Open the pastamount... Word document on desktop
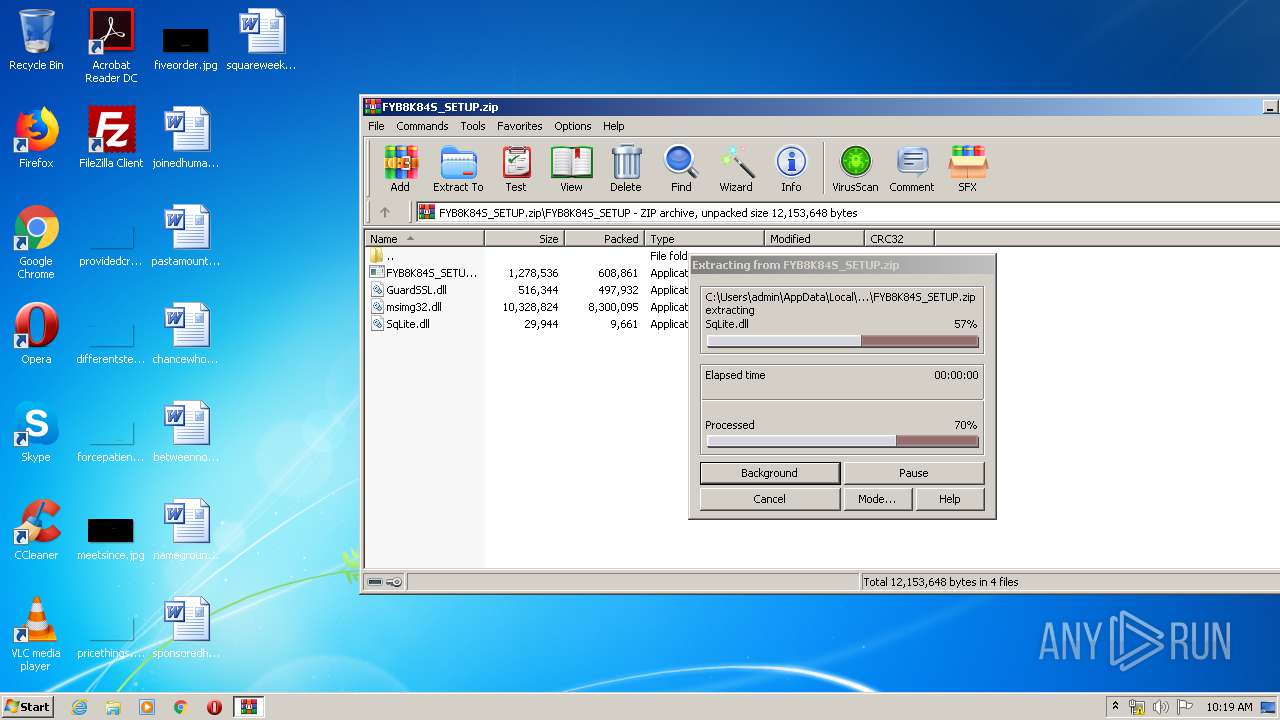Image resolution: width=1280 pixels, height=720 pixels. pos(186,236)
